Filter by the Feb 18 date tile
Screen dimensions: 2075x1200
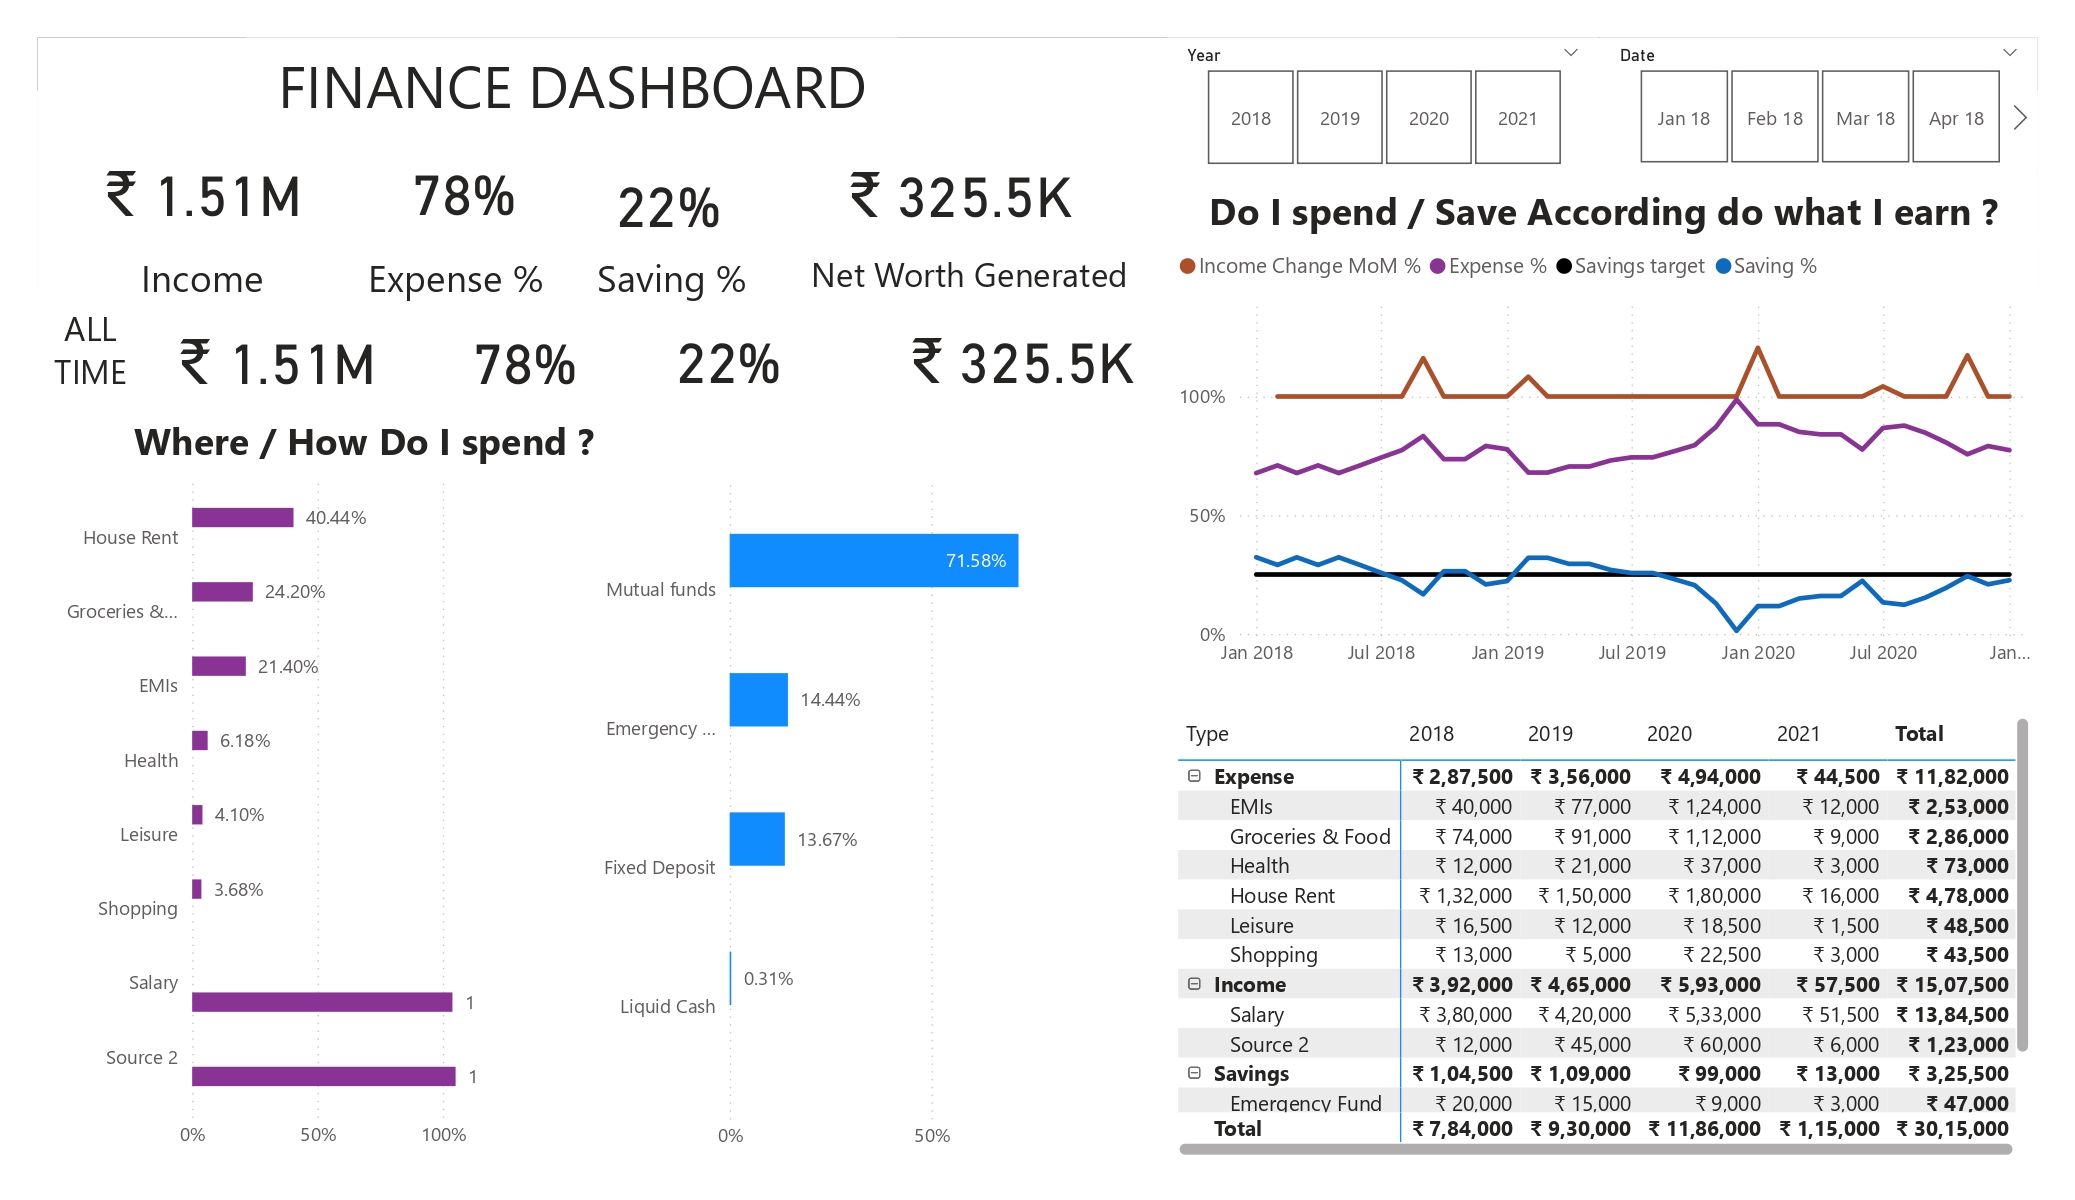[x=1774, y=118]
